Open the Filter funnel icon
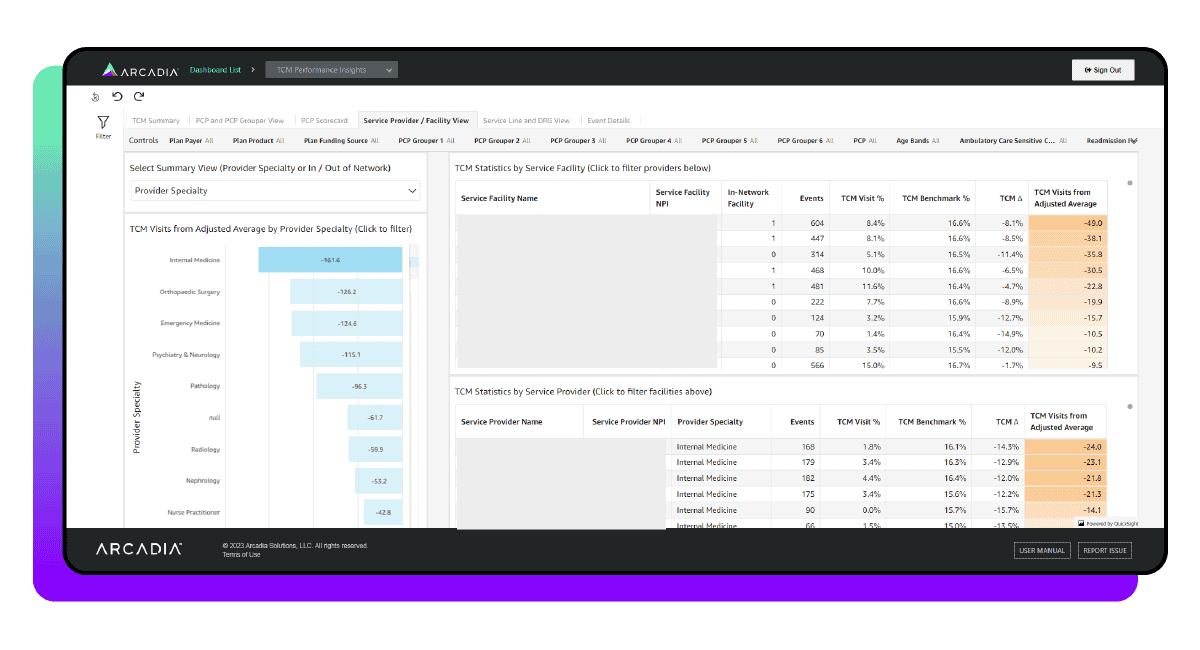The image size is (1200, 650). (x=103, y=122)
